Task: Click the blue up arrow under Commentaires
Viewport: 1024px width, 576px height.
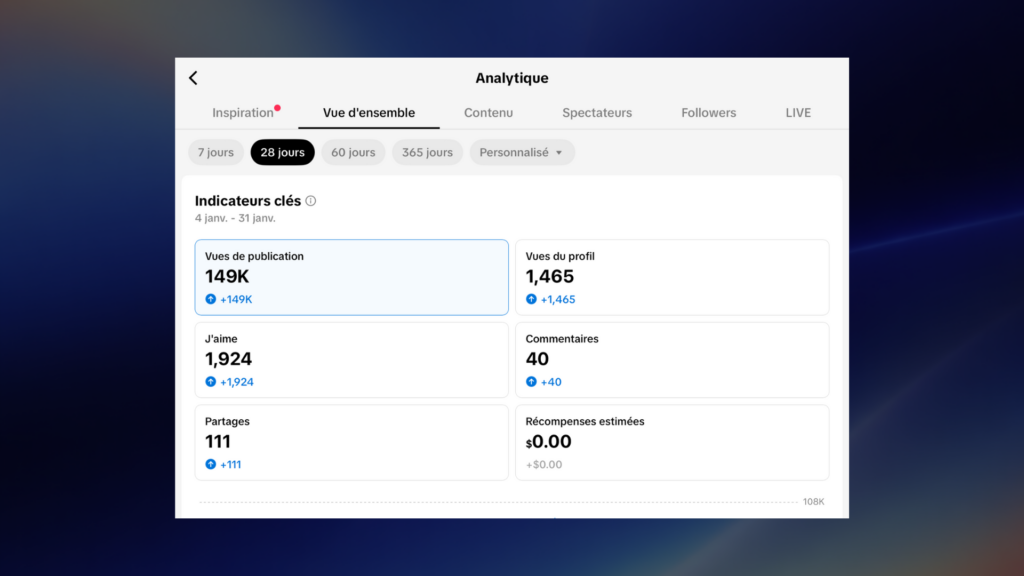Action: pos(531,382)
